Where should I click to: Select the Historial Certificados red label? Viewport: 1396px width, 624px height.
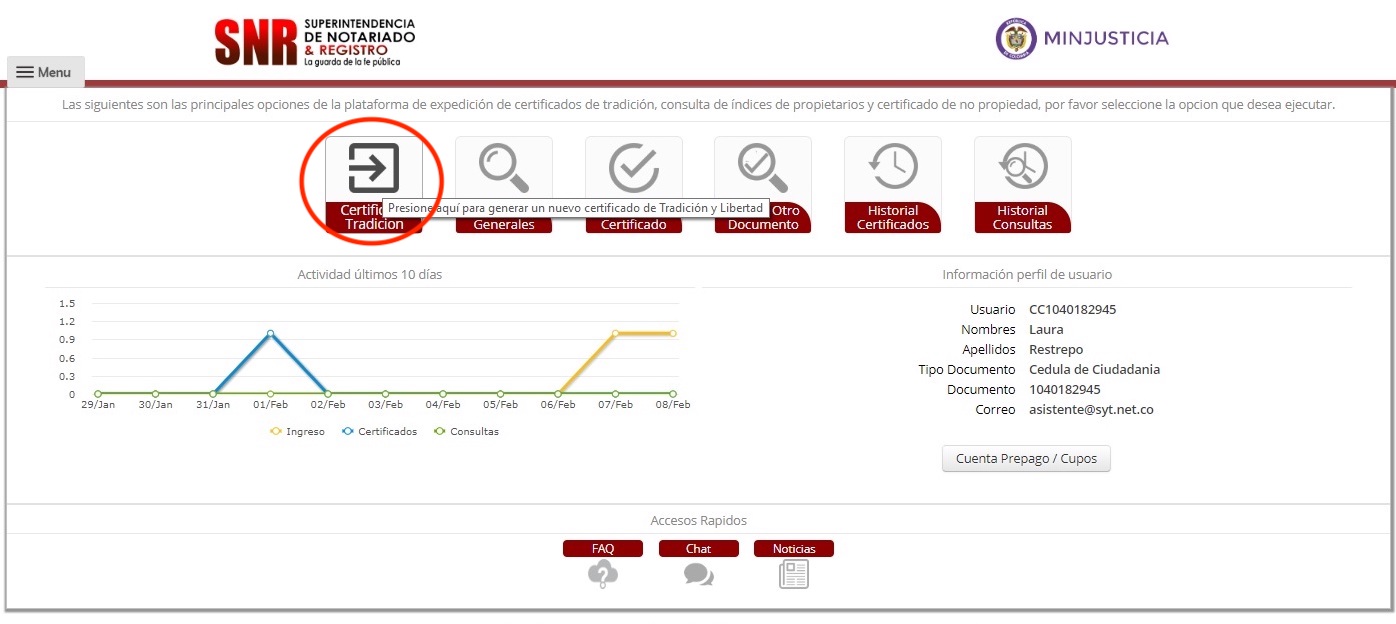893,217
